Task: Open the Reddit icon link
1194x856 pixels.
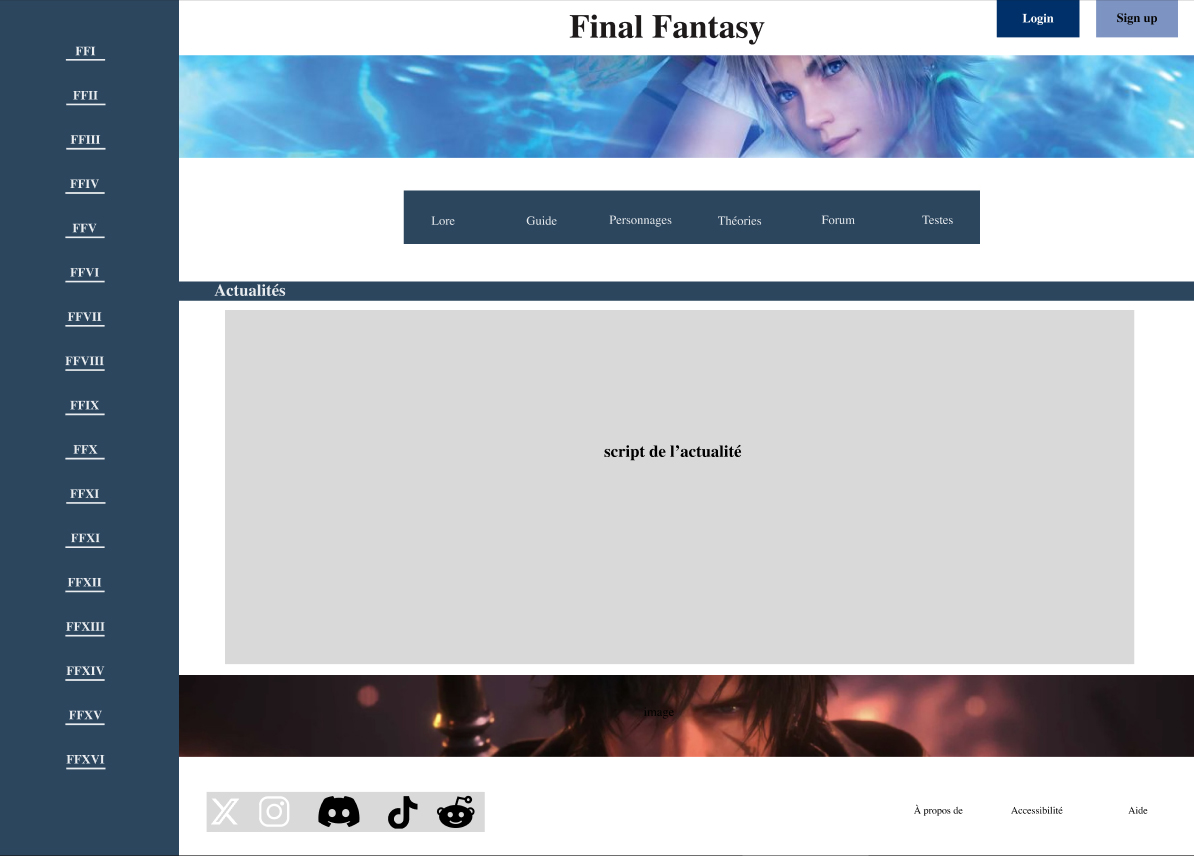Action: click(456, 812)
